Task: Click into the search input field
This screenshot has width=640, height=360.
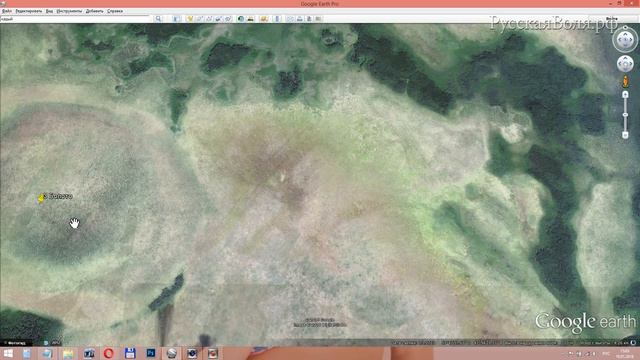Action: click(x=76, y=19)
